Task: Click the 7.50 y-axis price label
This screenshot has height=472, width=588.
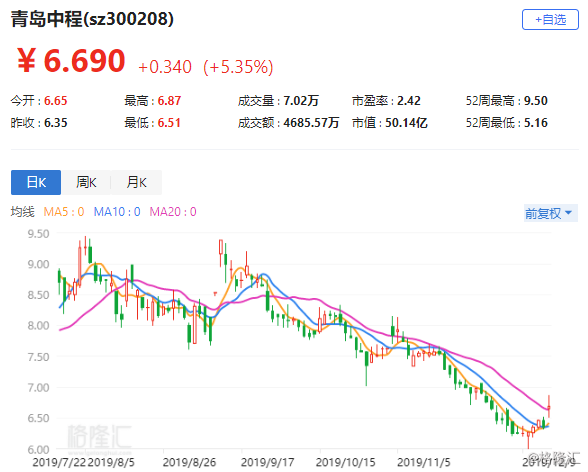Action: [38, 357]
